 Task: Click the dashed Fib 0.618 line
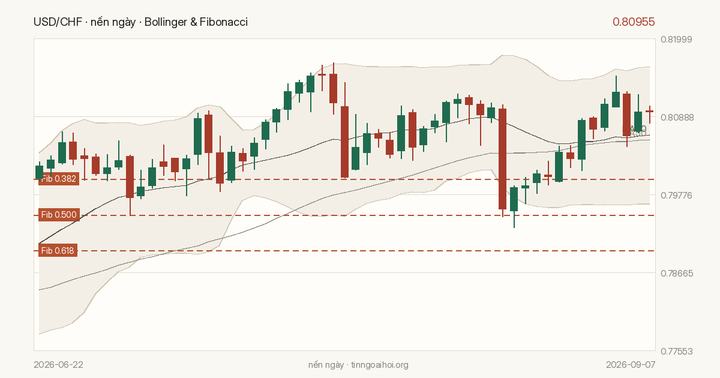[x=365, y=251]
